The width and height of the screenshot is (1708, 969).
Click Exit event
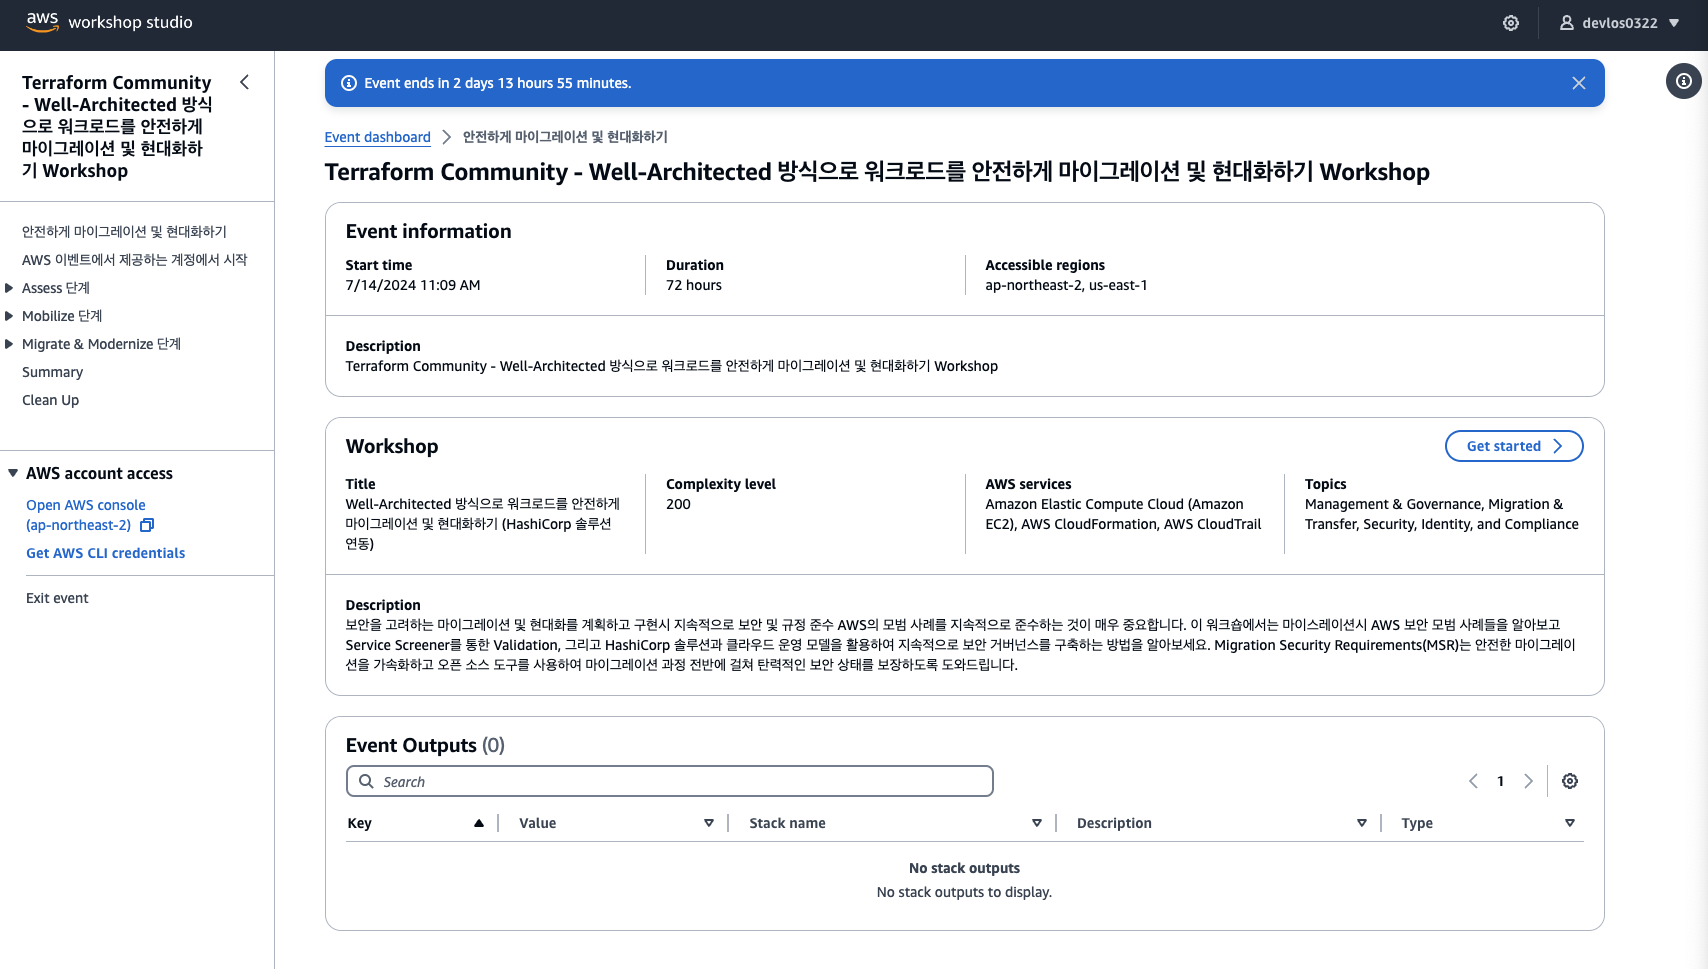pyautogui.click(x=57, y=598)
